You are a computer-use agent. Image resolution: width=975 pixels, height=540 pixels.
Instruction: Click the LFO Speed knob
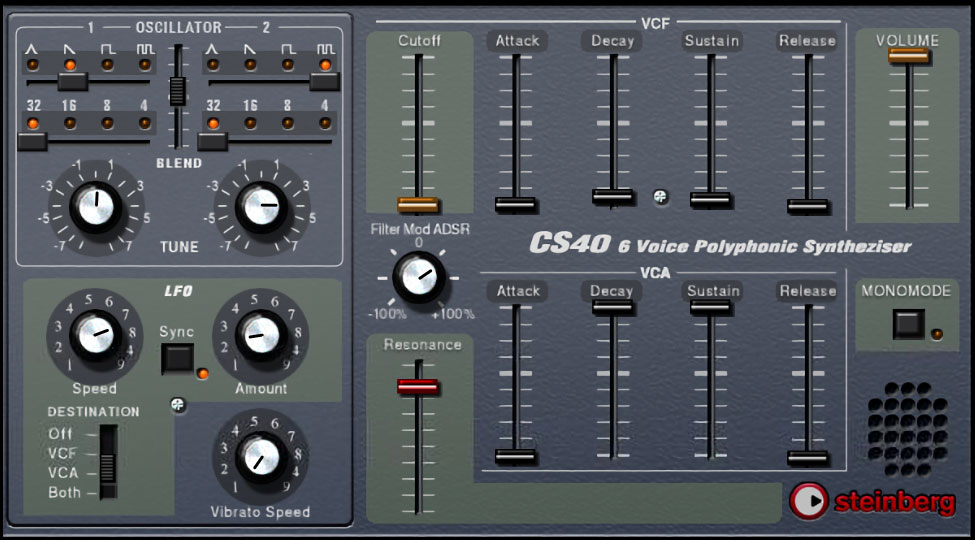95,335
